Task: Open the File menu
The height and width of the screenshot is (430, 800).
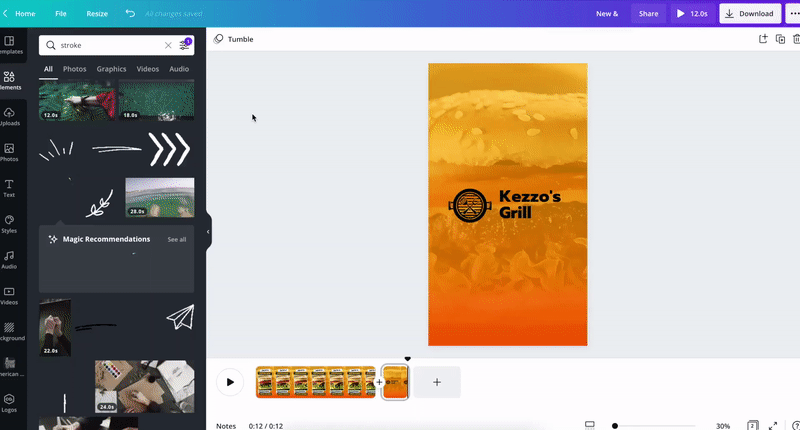Action: 61,14
